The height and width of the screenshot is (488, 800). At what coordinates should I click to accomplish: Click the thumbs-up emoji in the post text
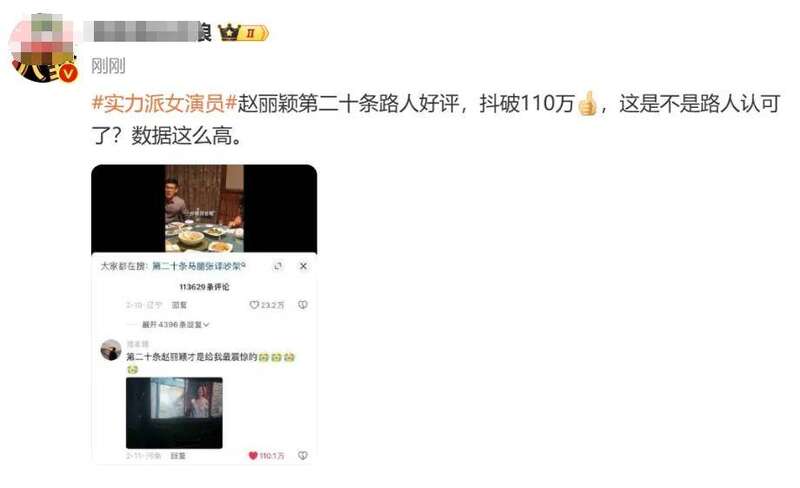[587, 104]
